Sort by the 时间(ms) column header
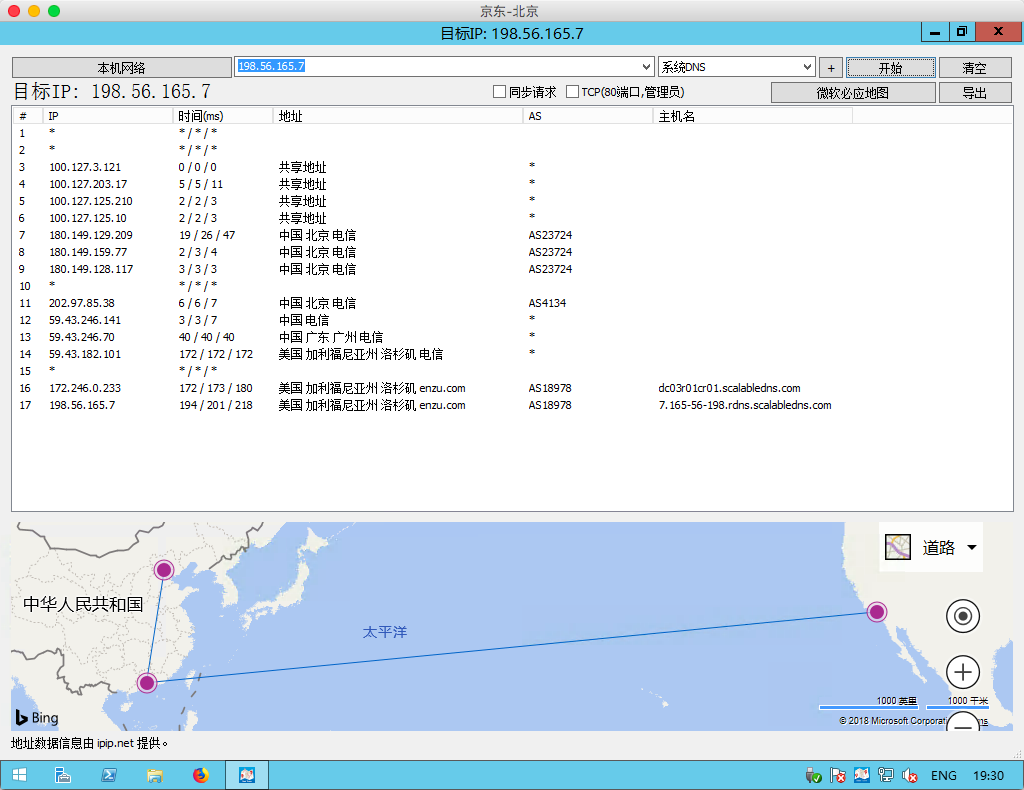This screenshot has width=1024, height=790. [x=223, y=116]
